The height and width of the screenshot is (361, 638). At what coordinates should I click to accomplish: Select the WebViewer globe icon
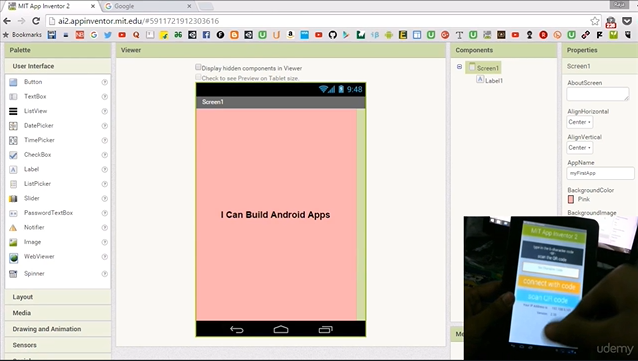(x=13, y=258)
